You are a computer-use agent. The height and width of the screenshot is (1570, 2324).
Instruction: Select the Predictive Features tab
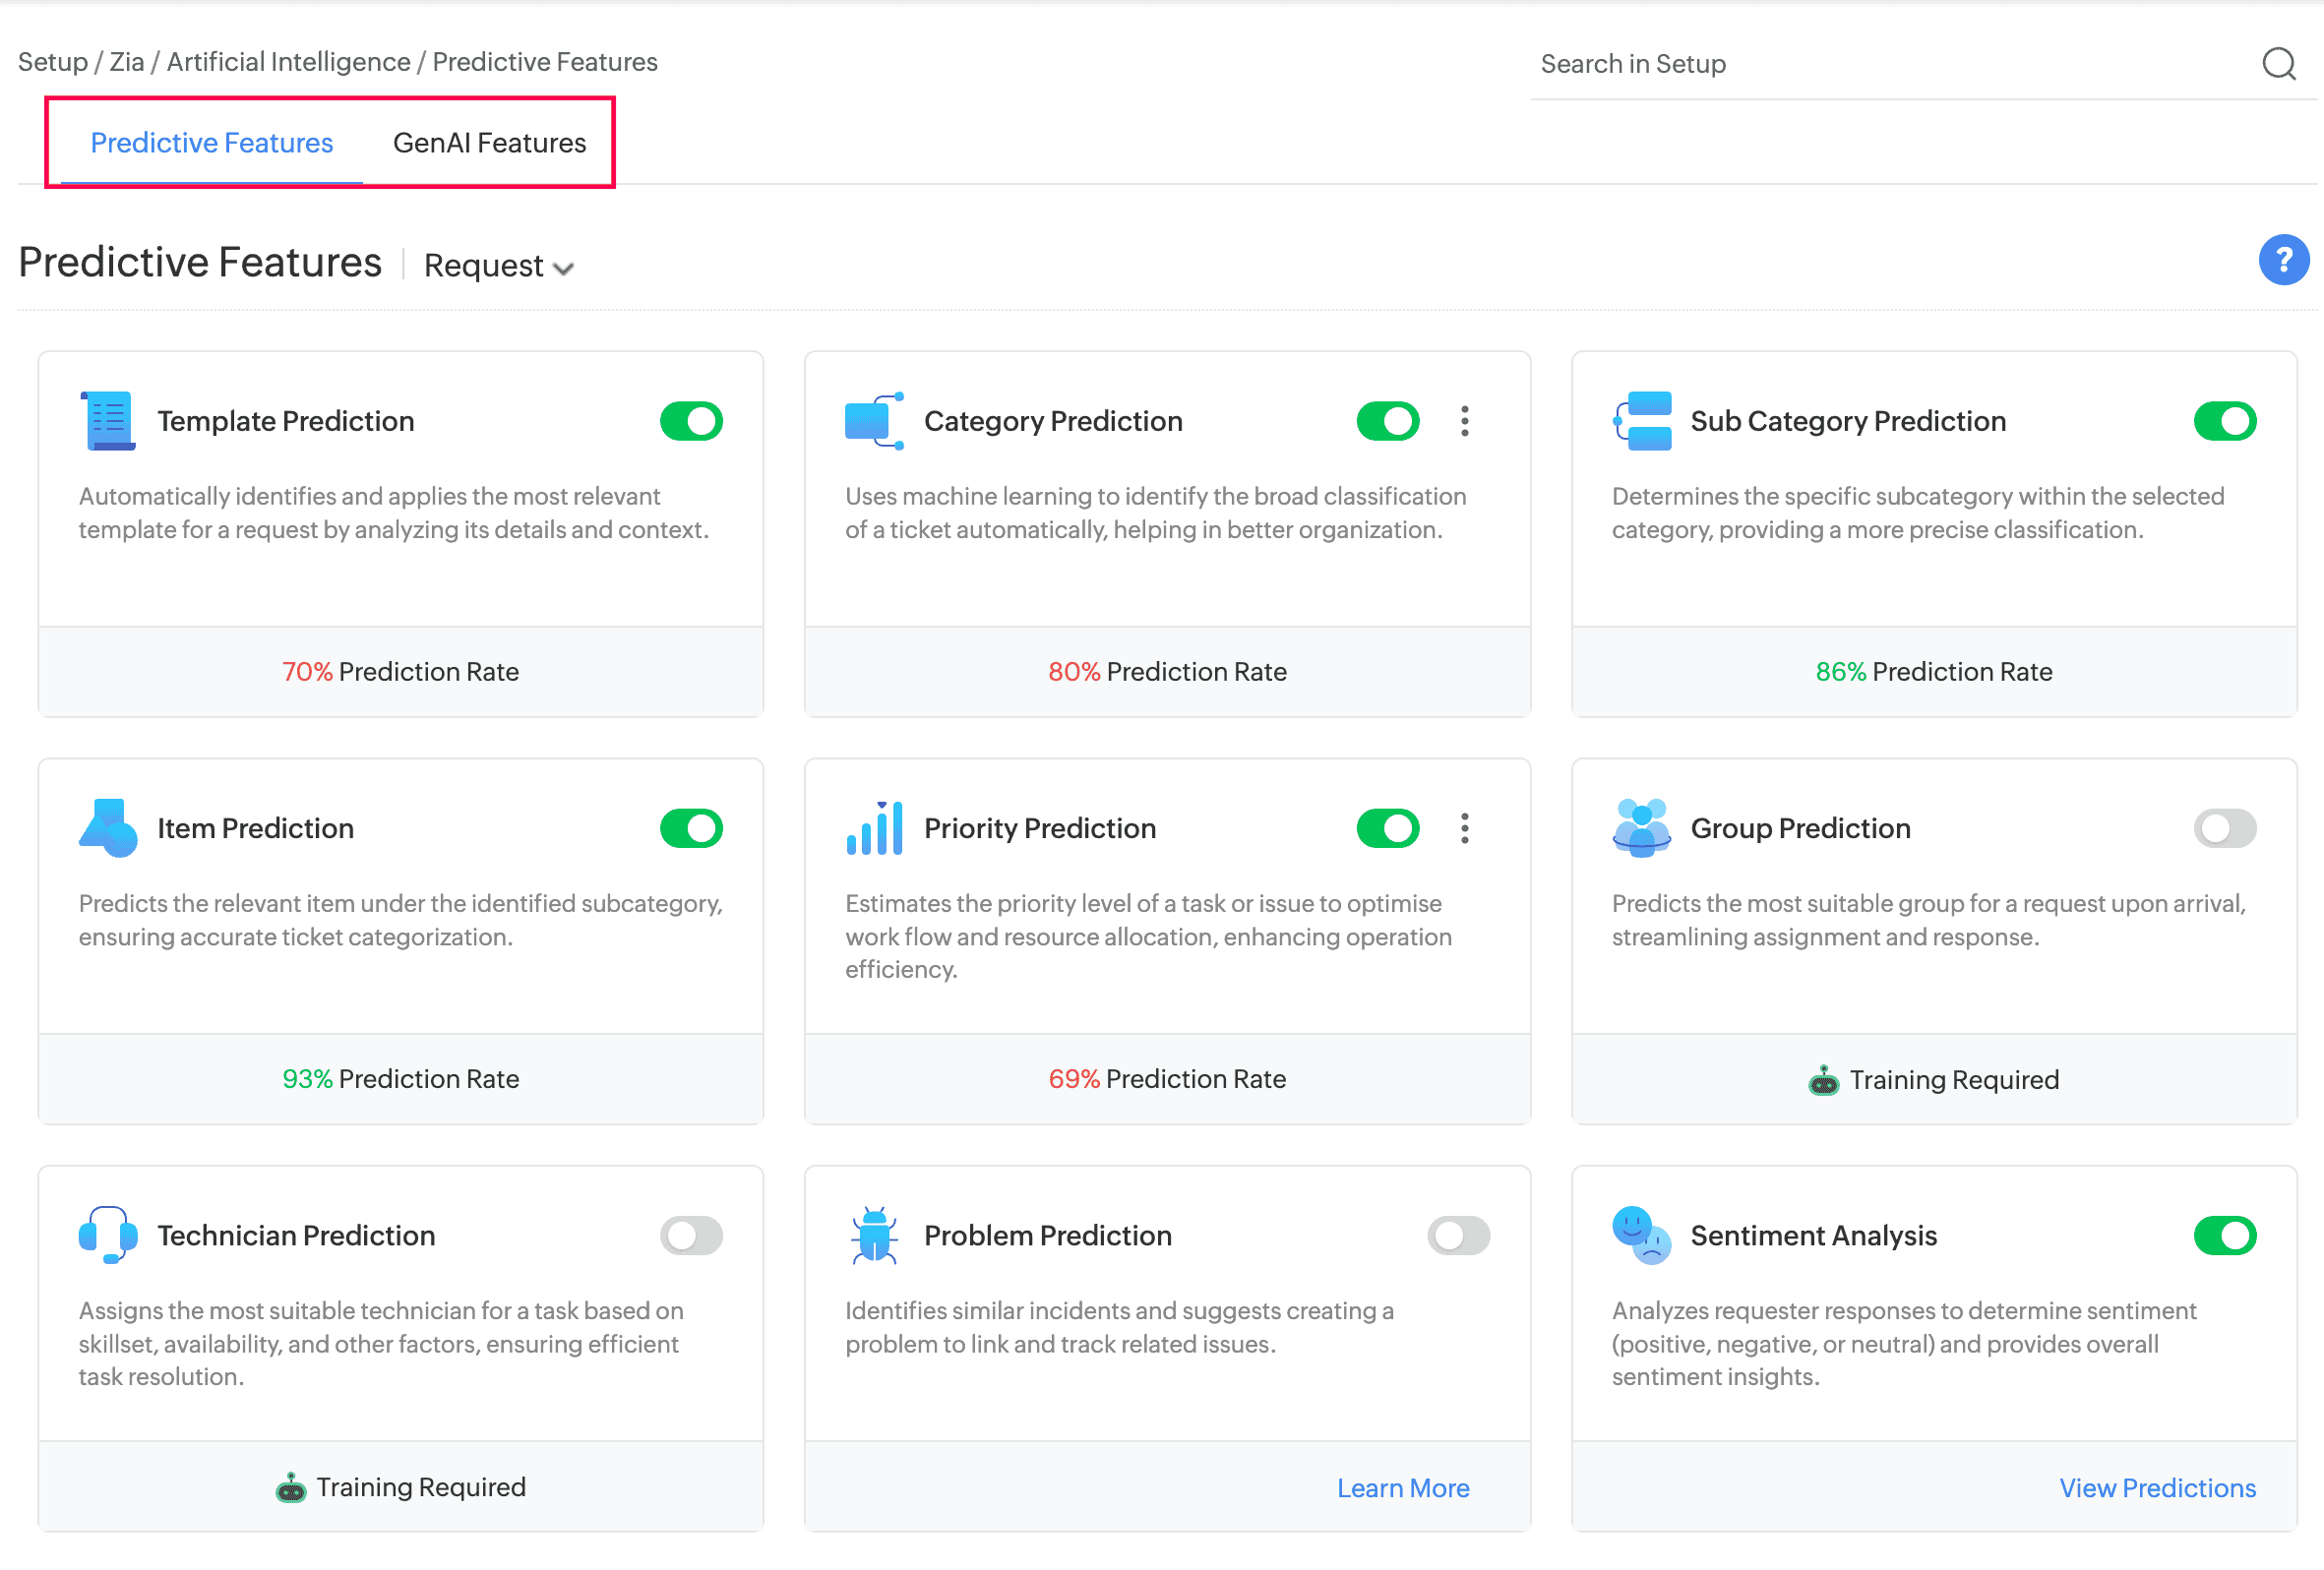211,143
